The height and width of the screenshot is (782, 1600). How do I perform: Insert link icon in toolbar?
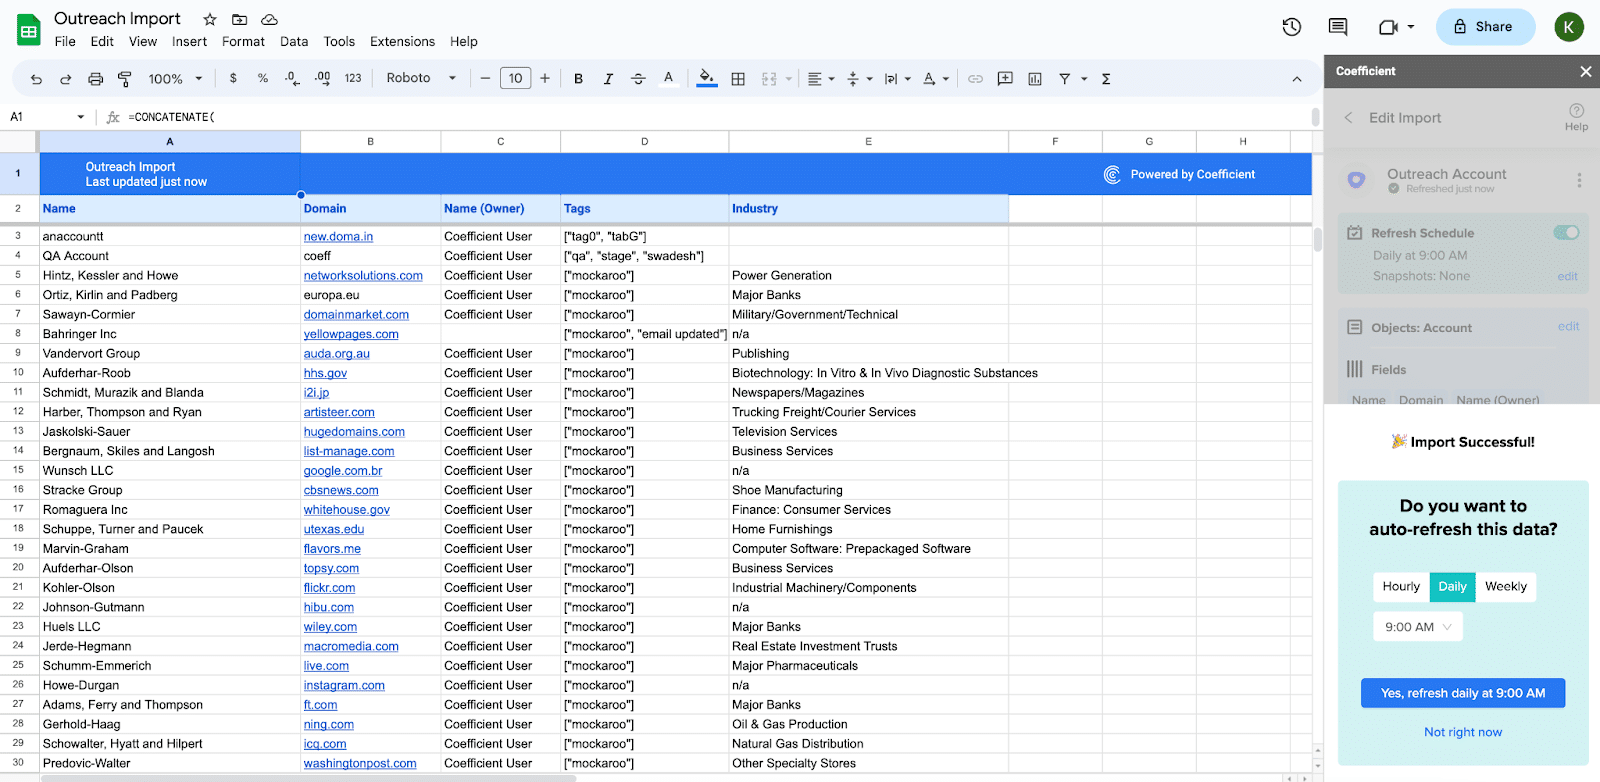(975, 79)
